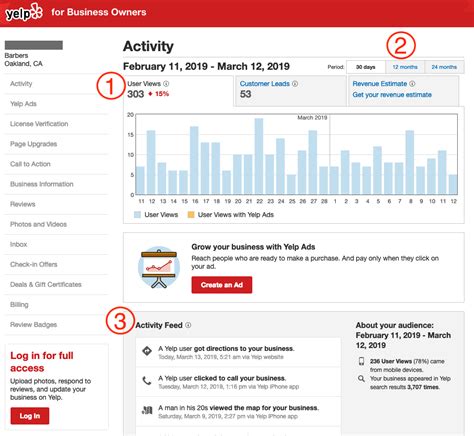Select the Customer Leads metric tab

(x=291, y=91)
